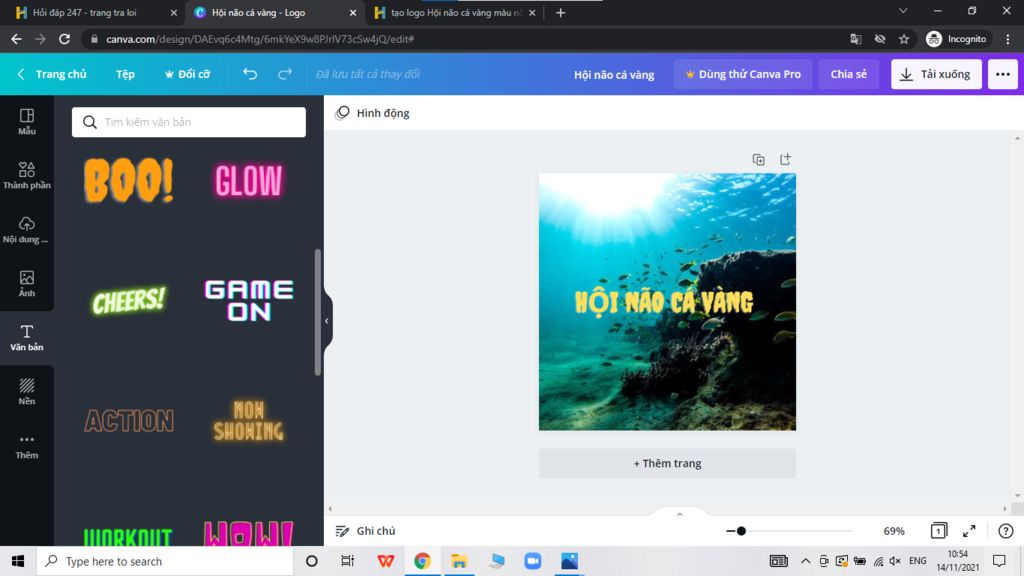Open the Đổi cỡ resize menu
The width and height of the screenshot is (1024, 576).
pos(187,74)
